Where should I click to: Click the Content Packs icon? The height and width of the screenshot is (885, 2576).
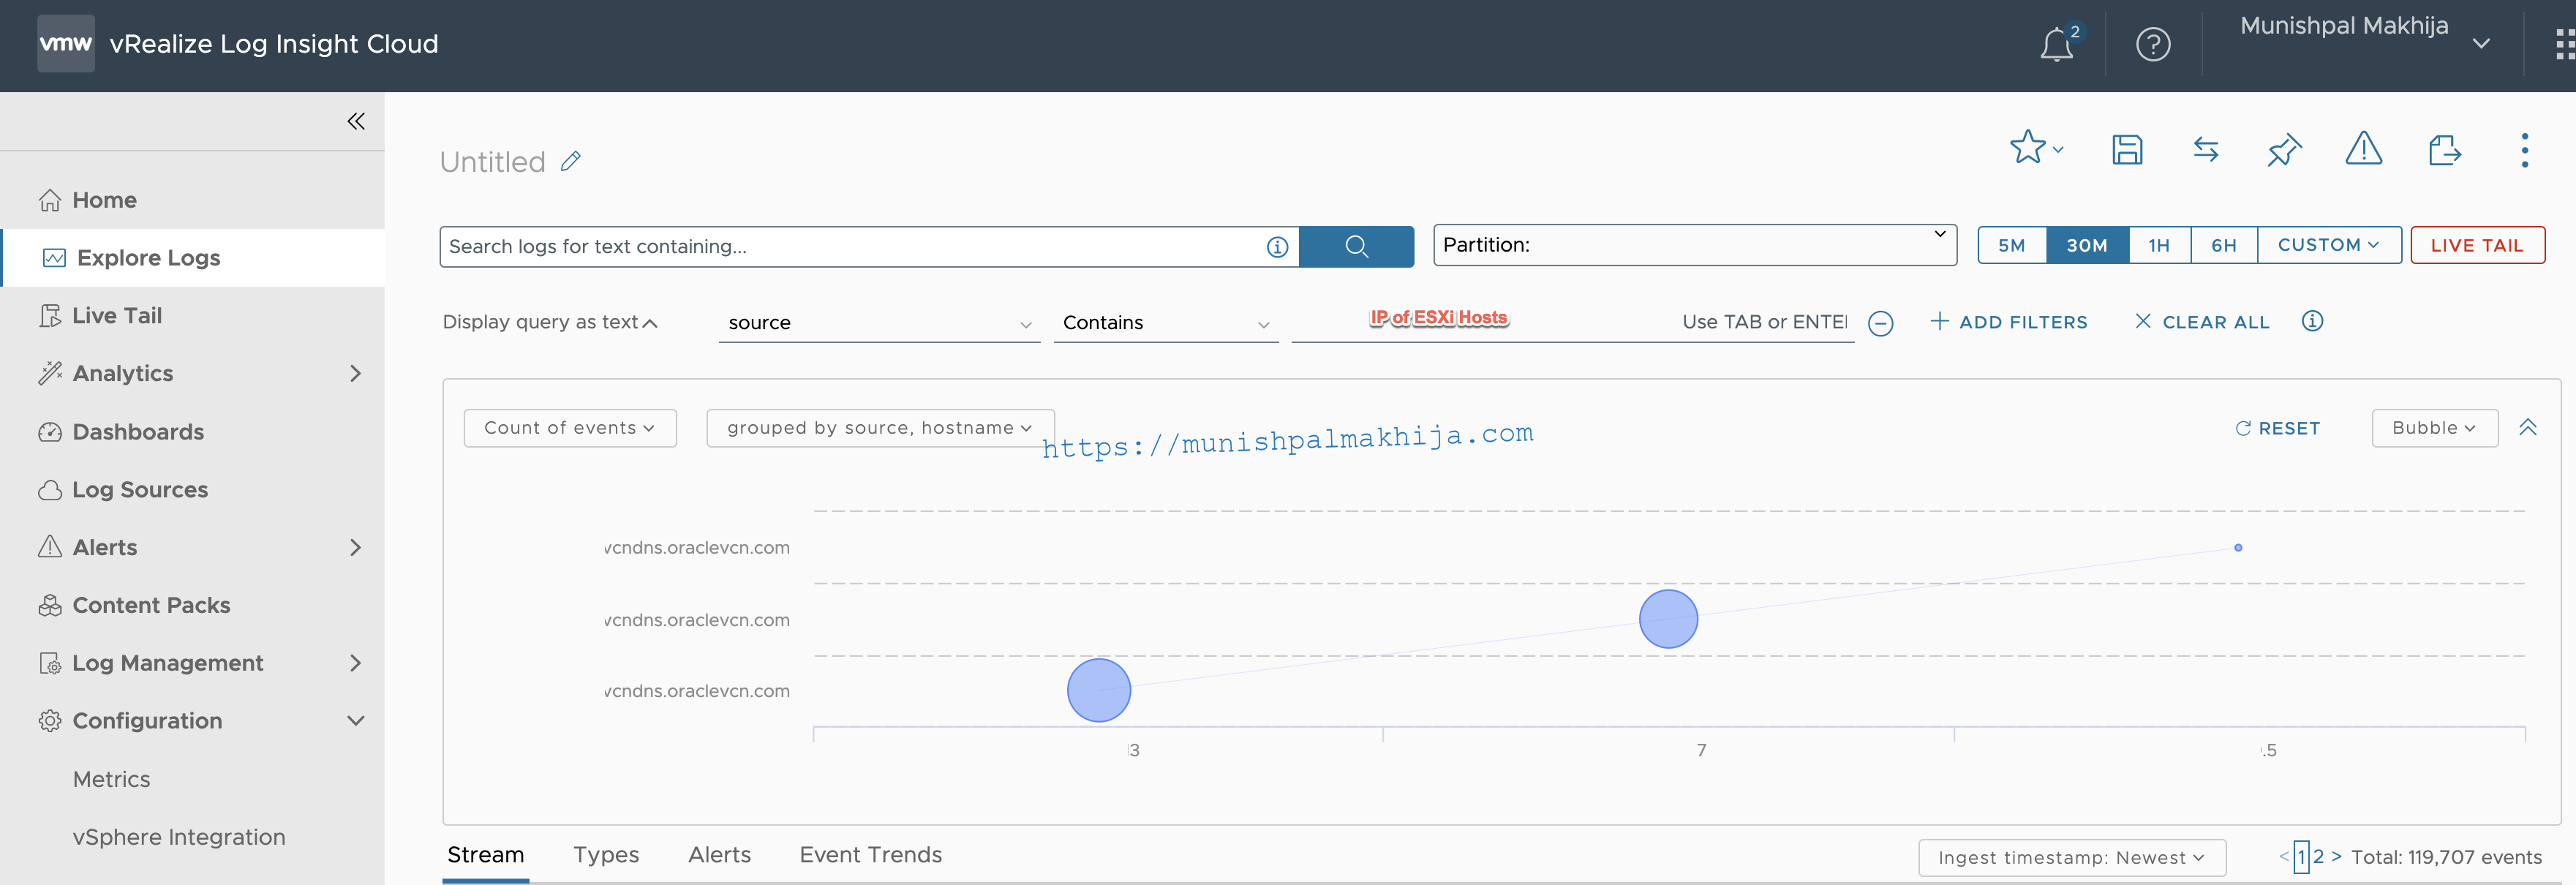point(50,605)
